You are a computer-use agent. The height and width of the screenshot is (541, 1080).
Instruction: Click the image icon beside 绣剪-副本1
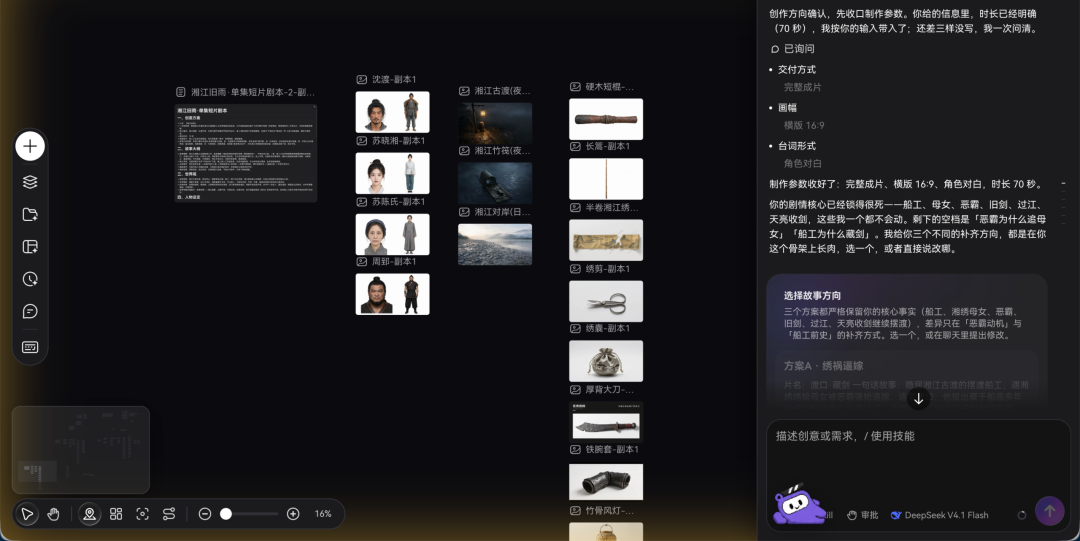pyautogui.click(x=575, y=269)
